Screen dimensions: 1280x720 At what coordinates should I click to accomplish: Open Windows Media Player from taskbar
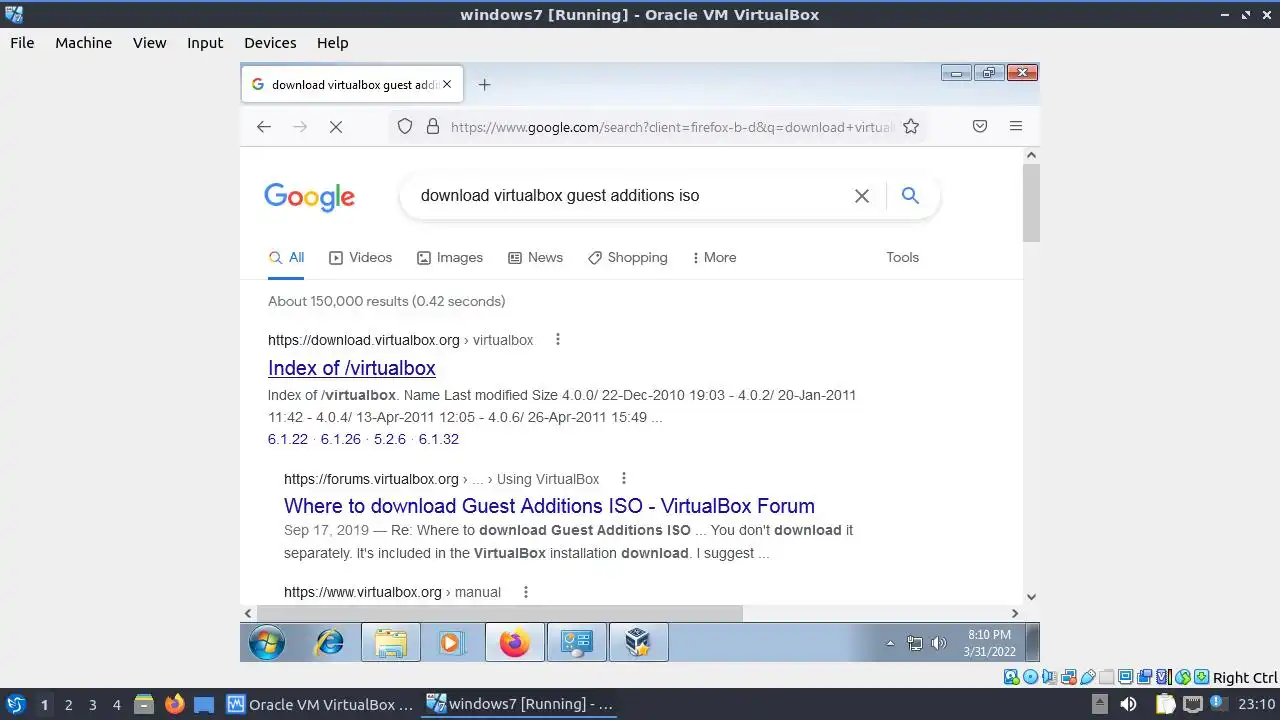tap(452, 642)
